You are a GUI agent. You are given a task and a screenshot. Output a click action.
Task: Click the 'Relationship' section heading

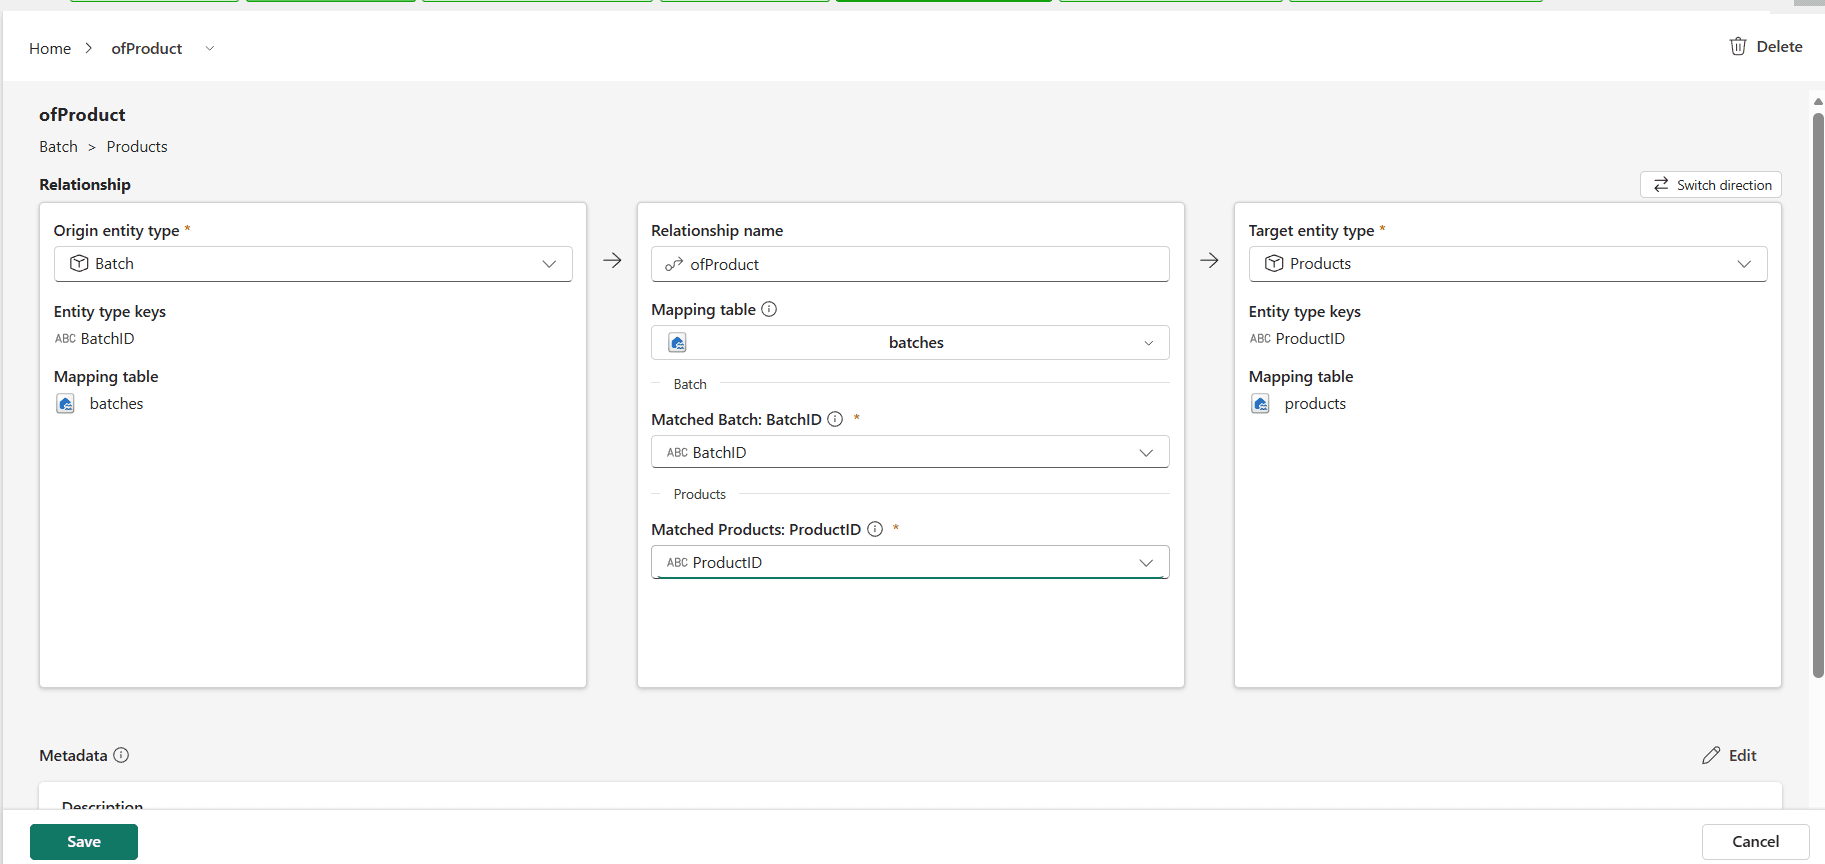(x=85, y=184)
